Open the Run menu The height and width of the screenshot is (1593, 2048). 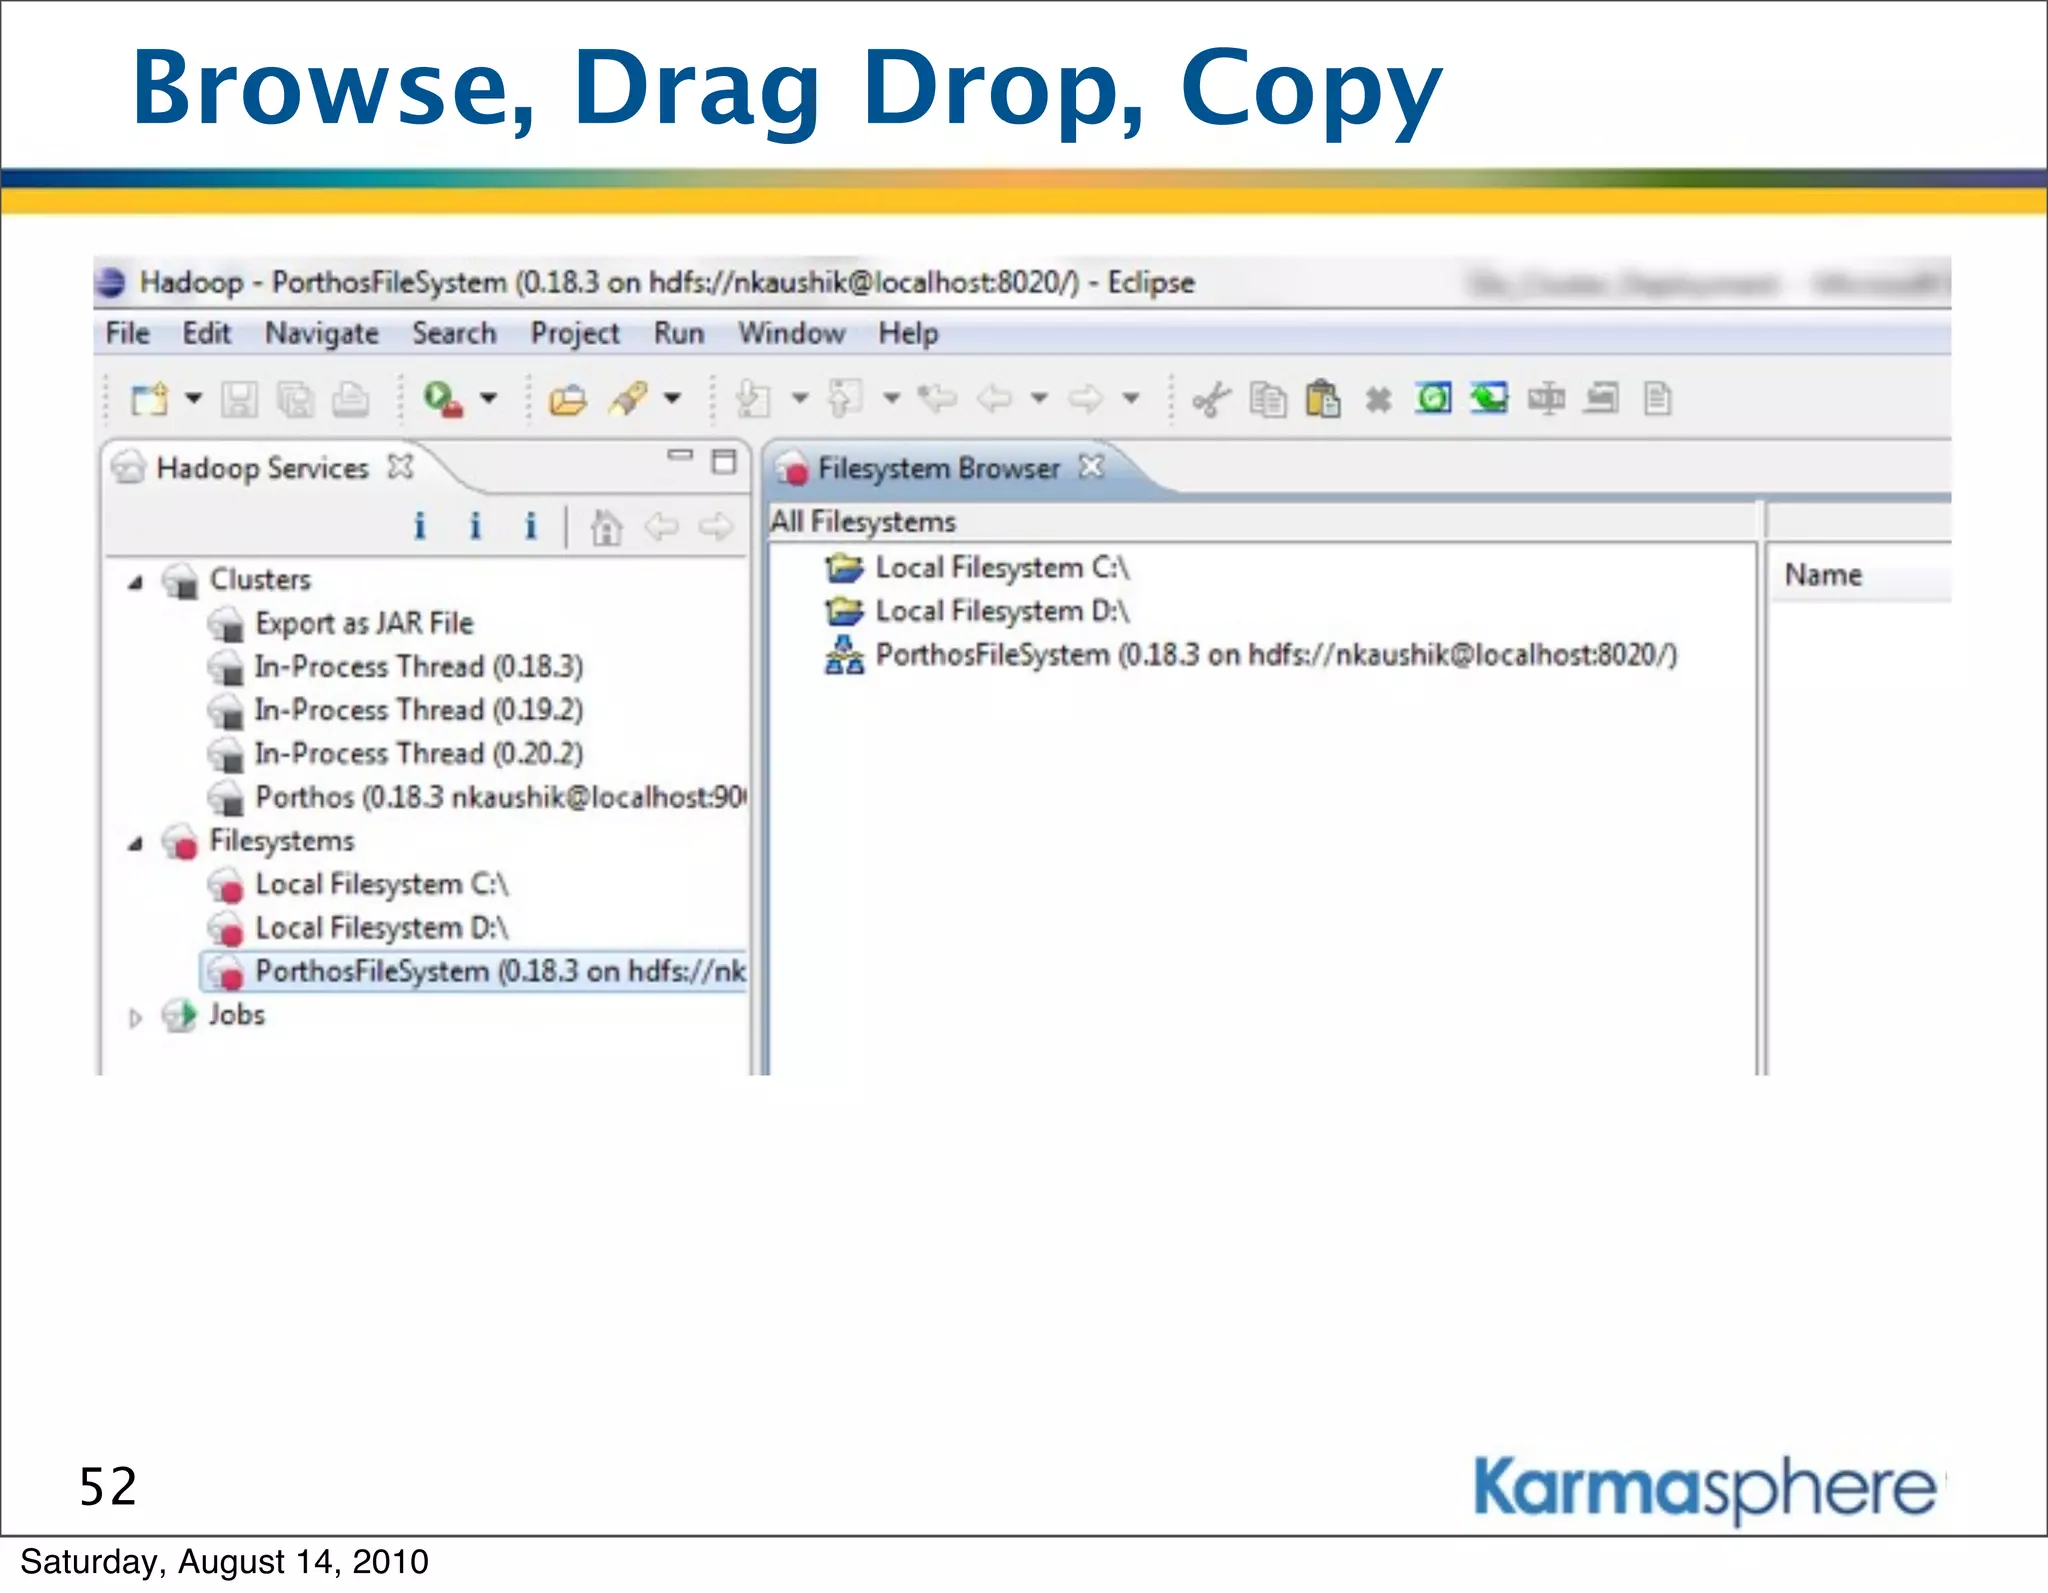click(x=679, y=333)
